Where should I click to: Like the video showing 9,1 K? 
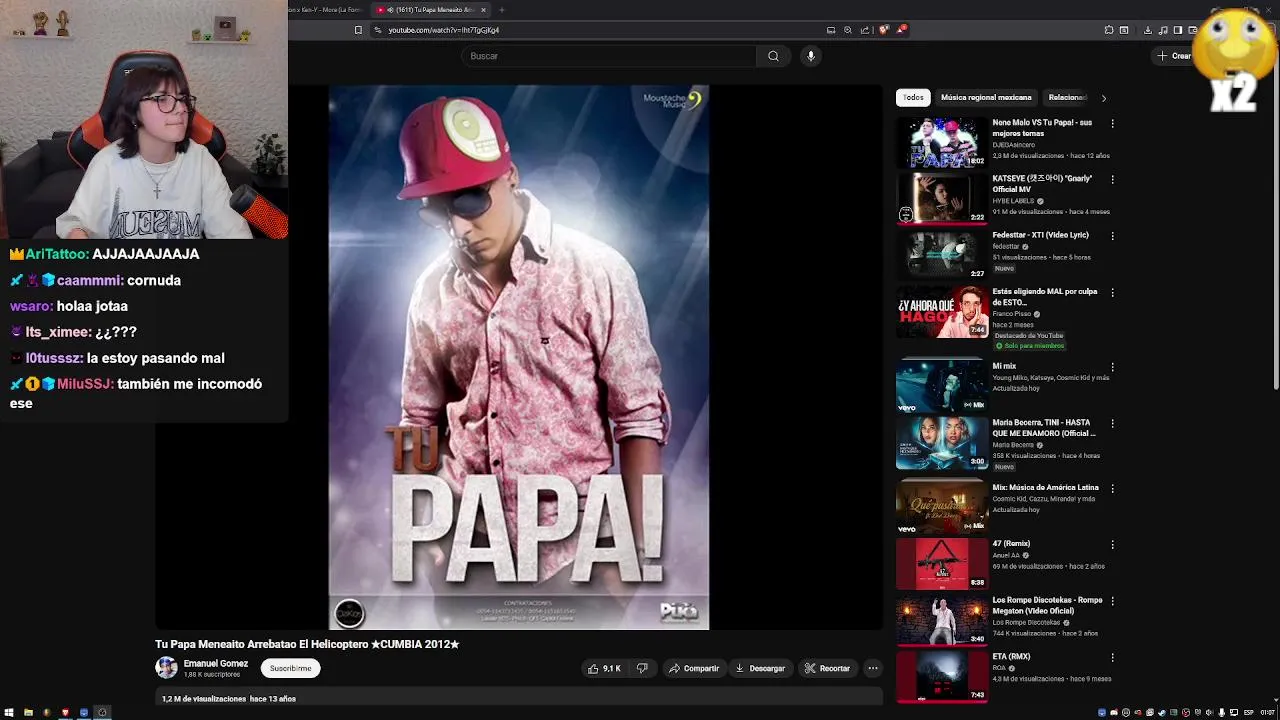(x=604, y=668)
